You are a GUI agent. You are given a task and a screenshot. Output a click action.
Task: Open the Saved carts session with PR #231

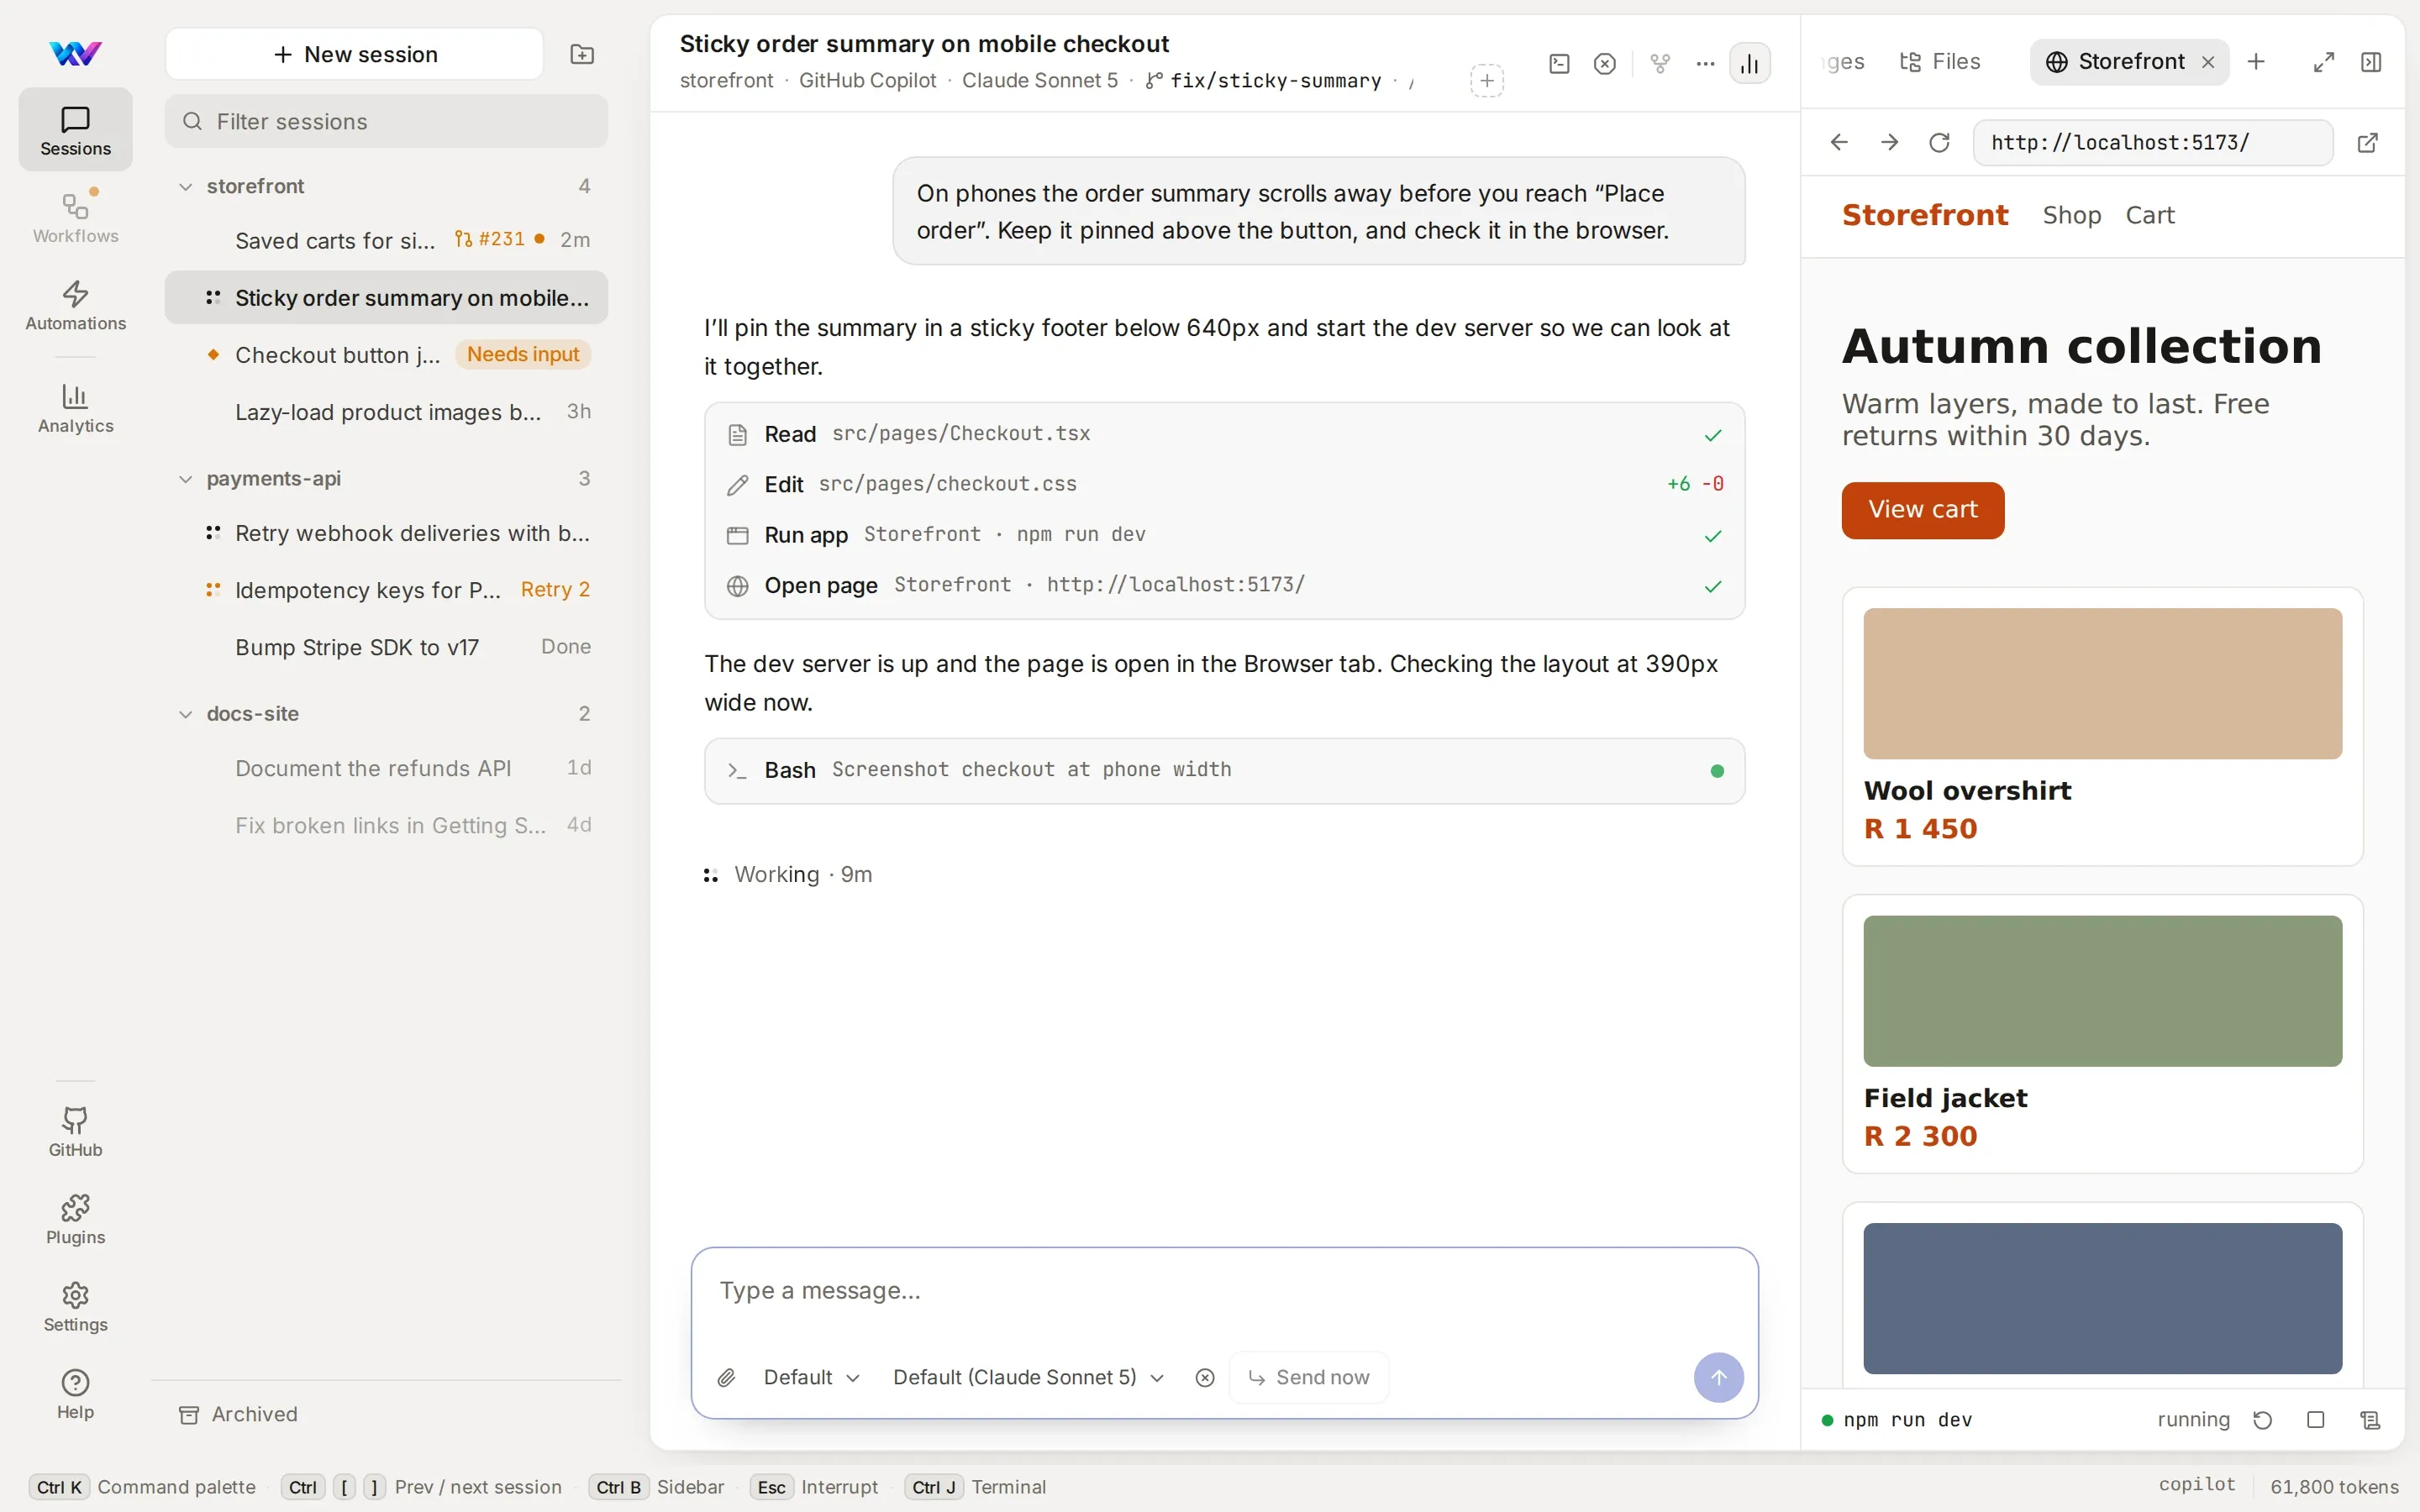(x=386, y=240)
